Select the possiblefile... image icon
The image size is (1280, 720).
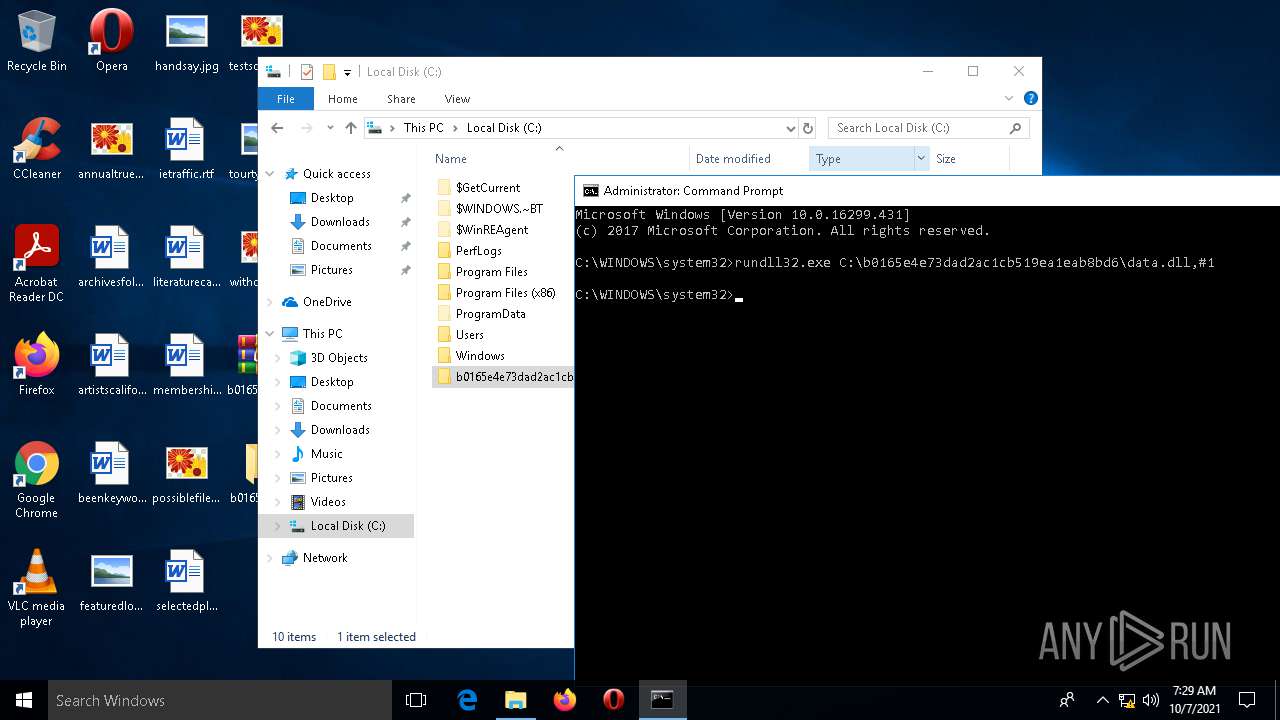(187, 472)
